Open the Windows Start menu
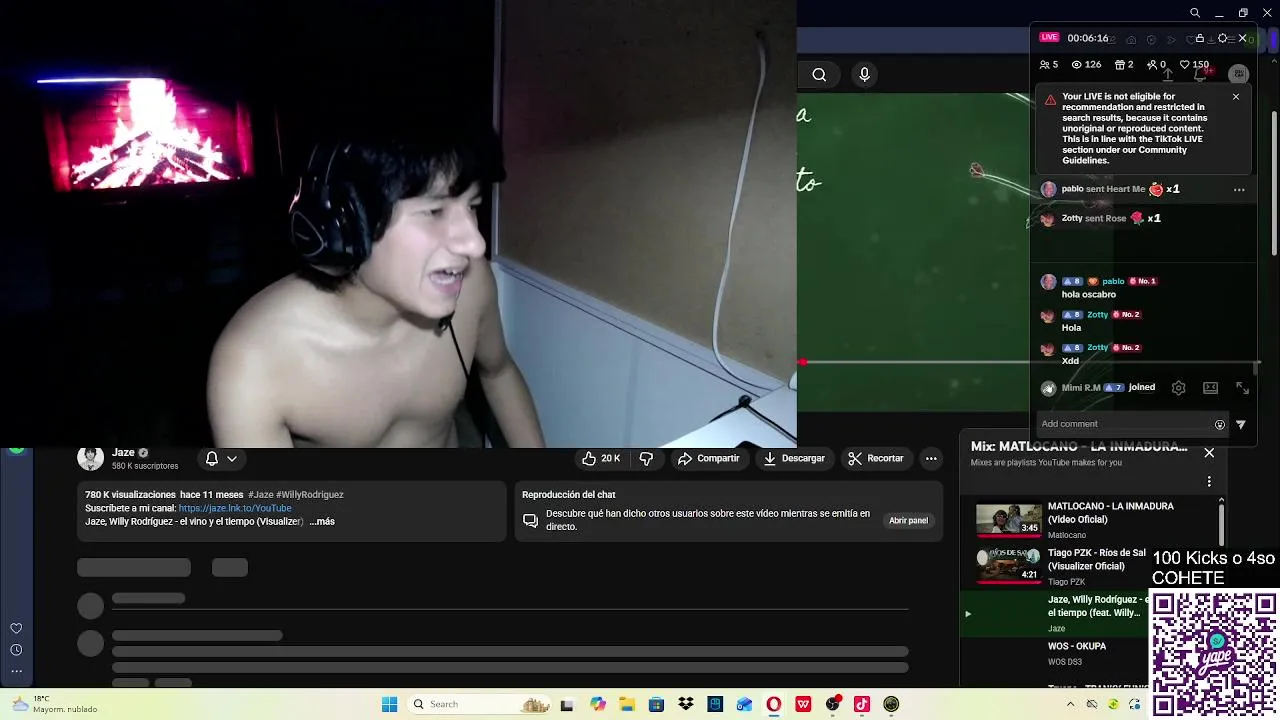Screen dimensions: 1280x720 (390, 704)
